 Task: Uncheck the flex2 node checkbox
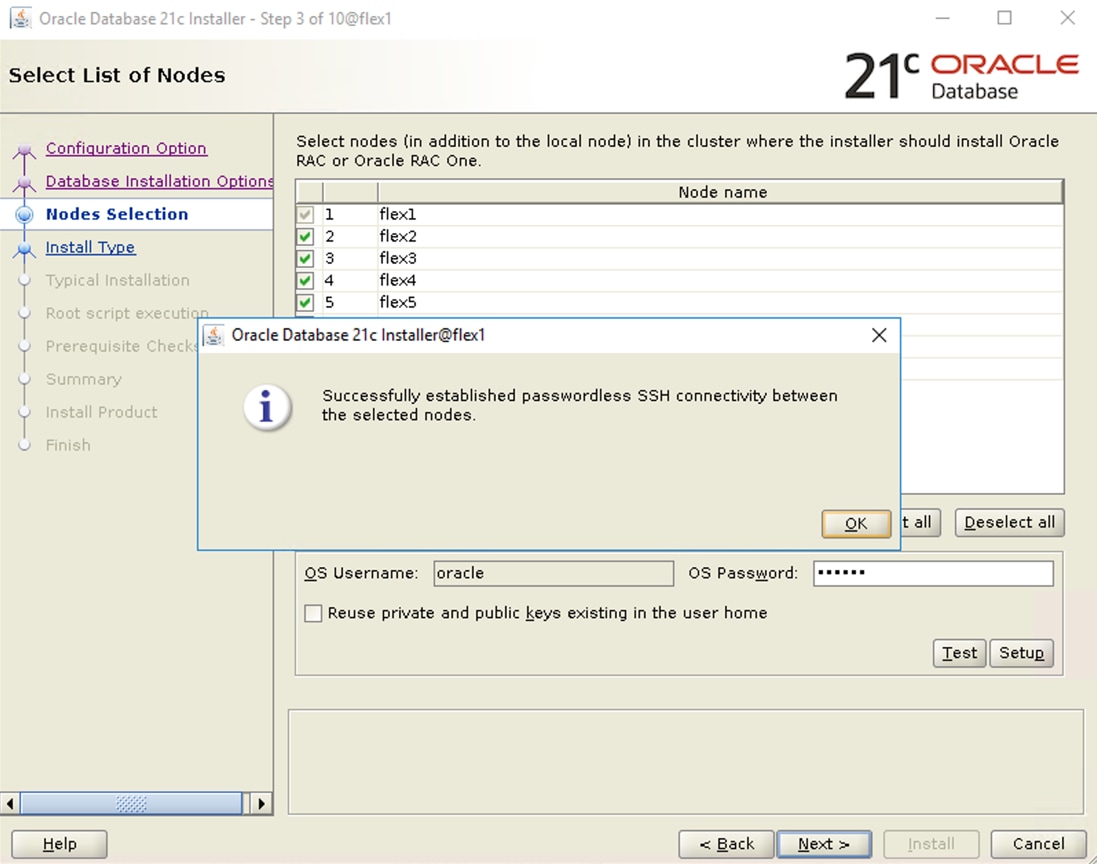coord(305,236)
